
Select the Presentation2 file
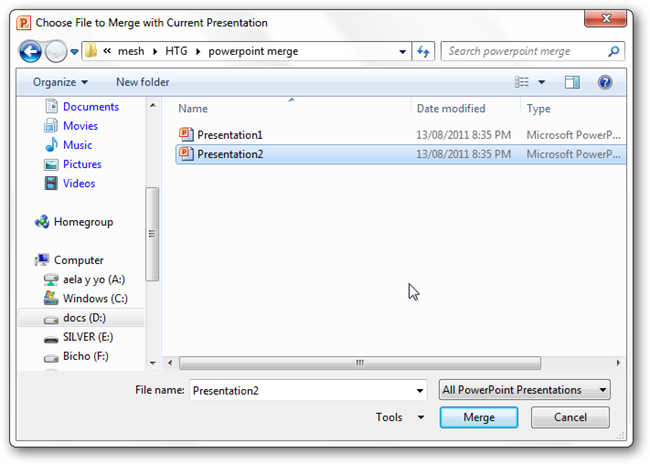pos(400,154)
